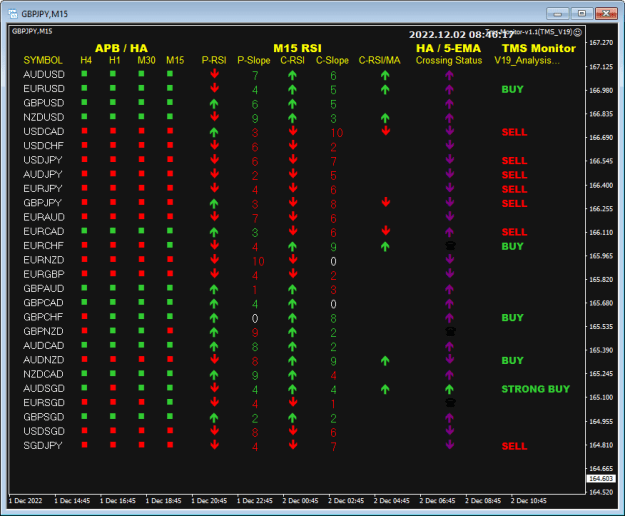Click the USDCAD H1 red square

[x=113, y=131]
